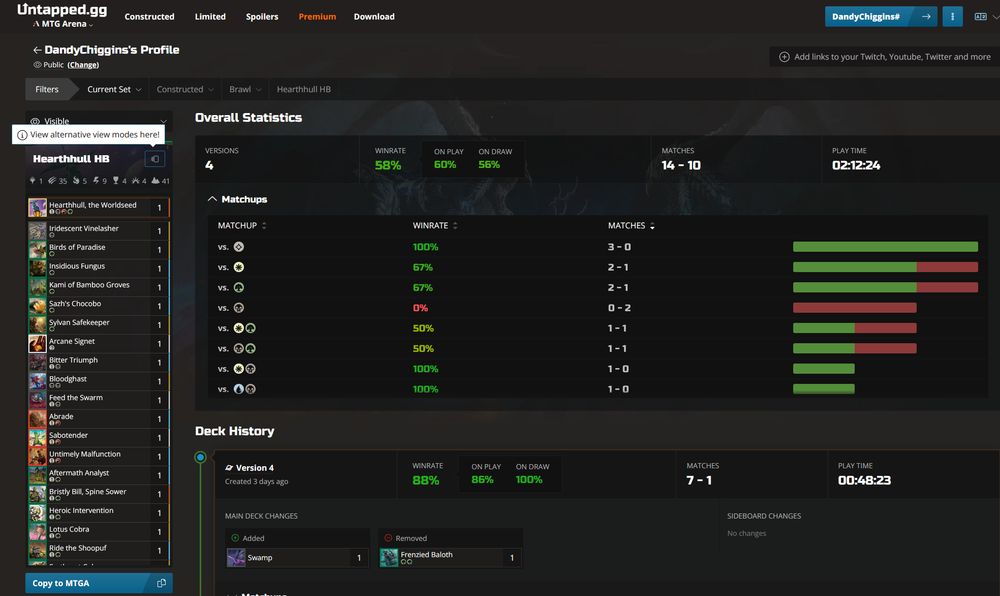Select the Lotus Cobra card row

[99, 532]
